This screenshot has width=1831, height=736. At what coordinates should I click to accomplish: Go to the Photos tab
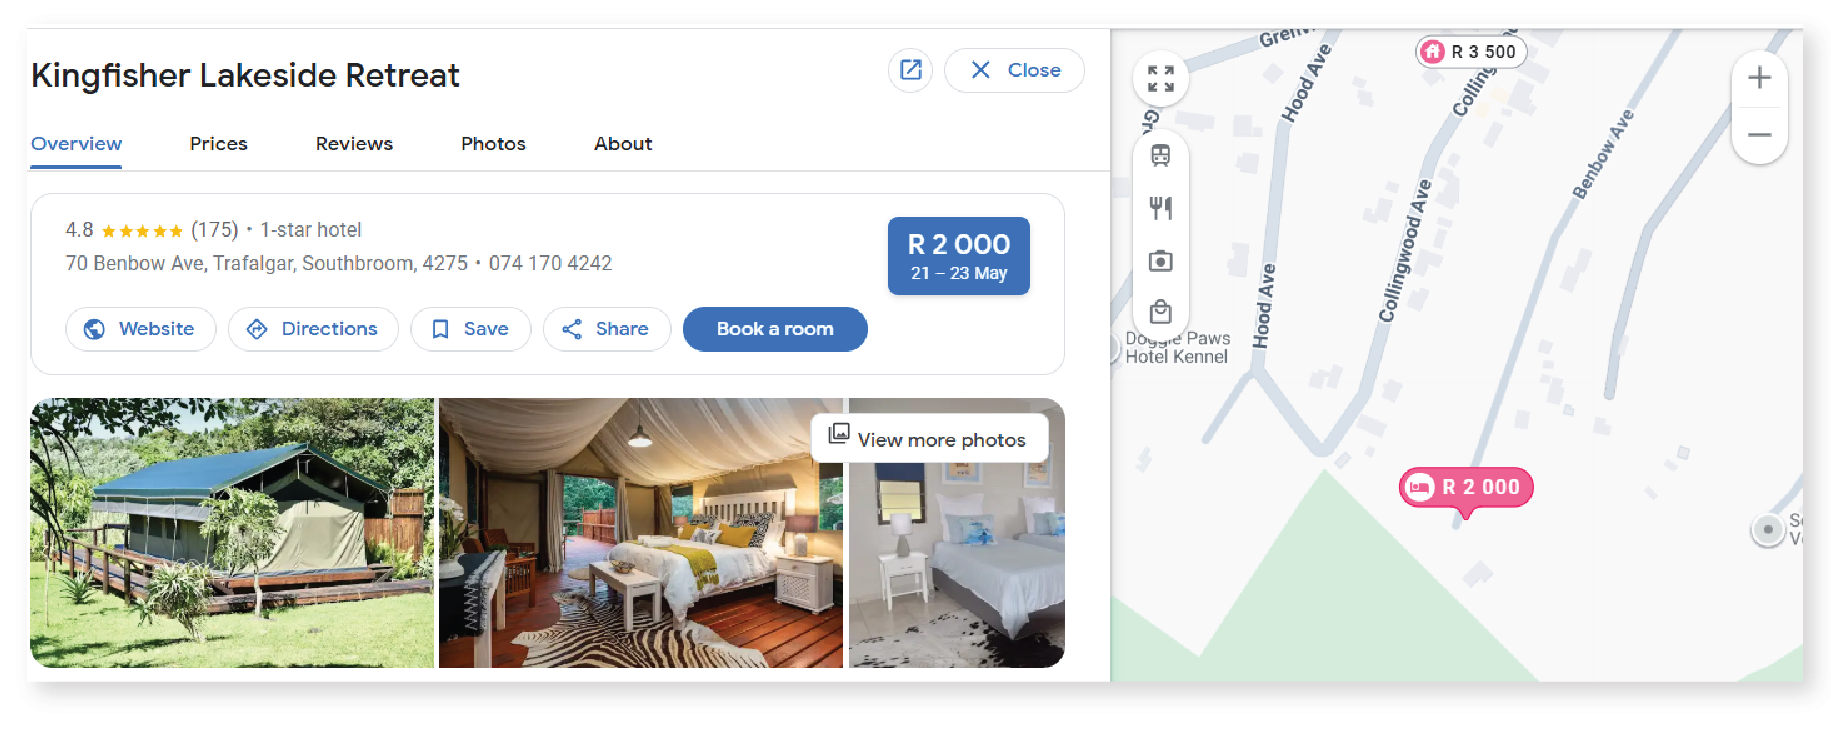[493, 144]
